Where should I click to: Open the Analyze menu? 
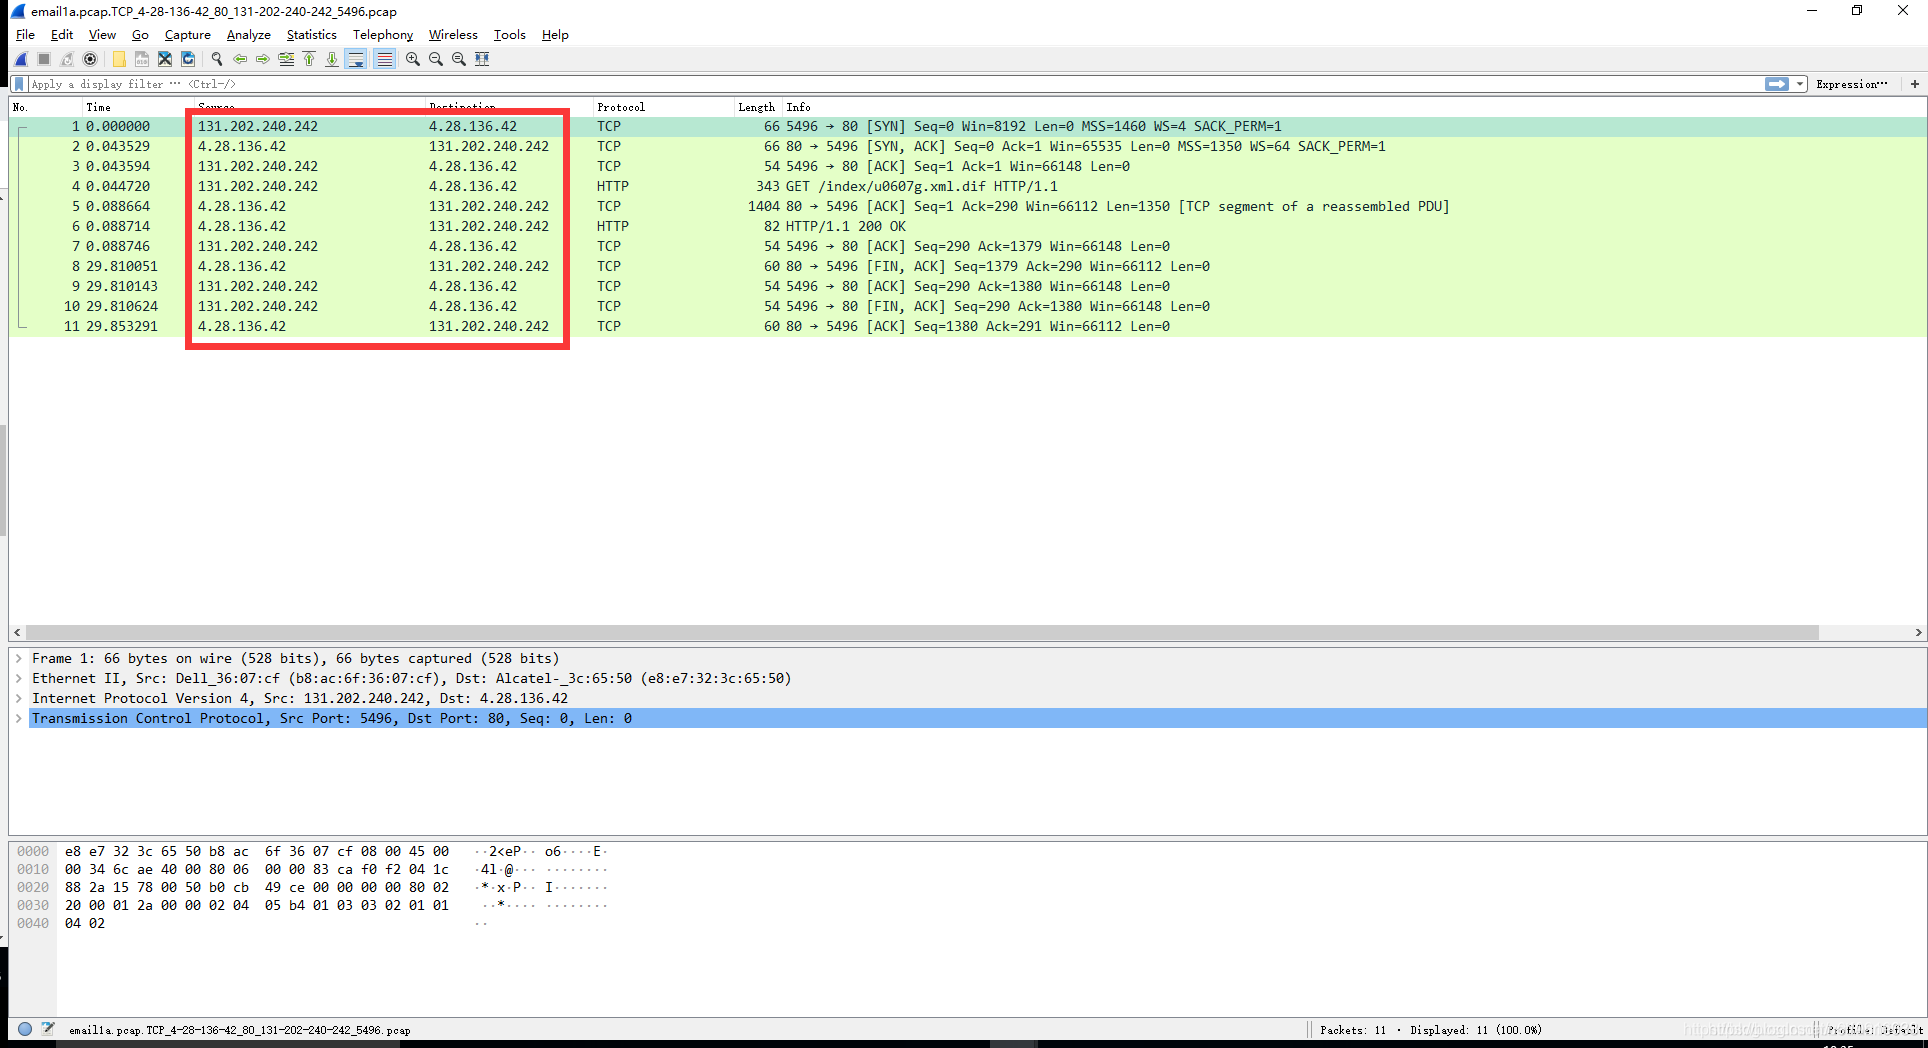249,35
